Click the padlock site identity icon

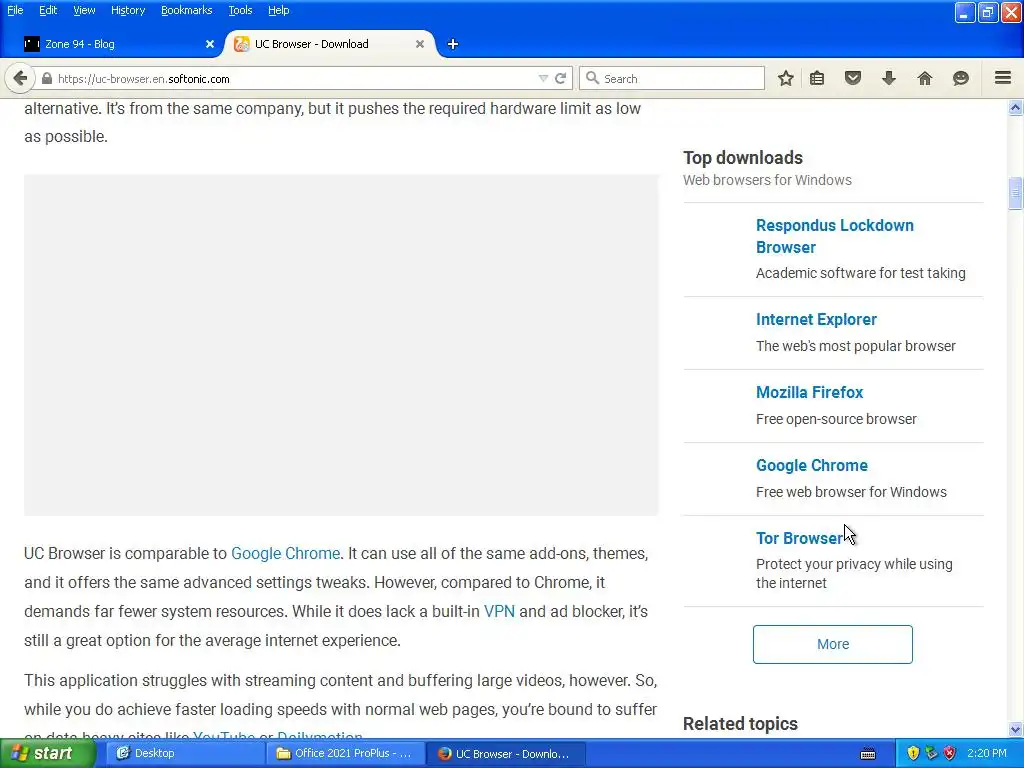pyautogui.click(x=46, y=78)
